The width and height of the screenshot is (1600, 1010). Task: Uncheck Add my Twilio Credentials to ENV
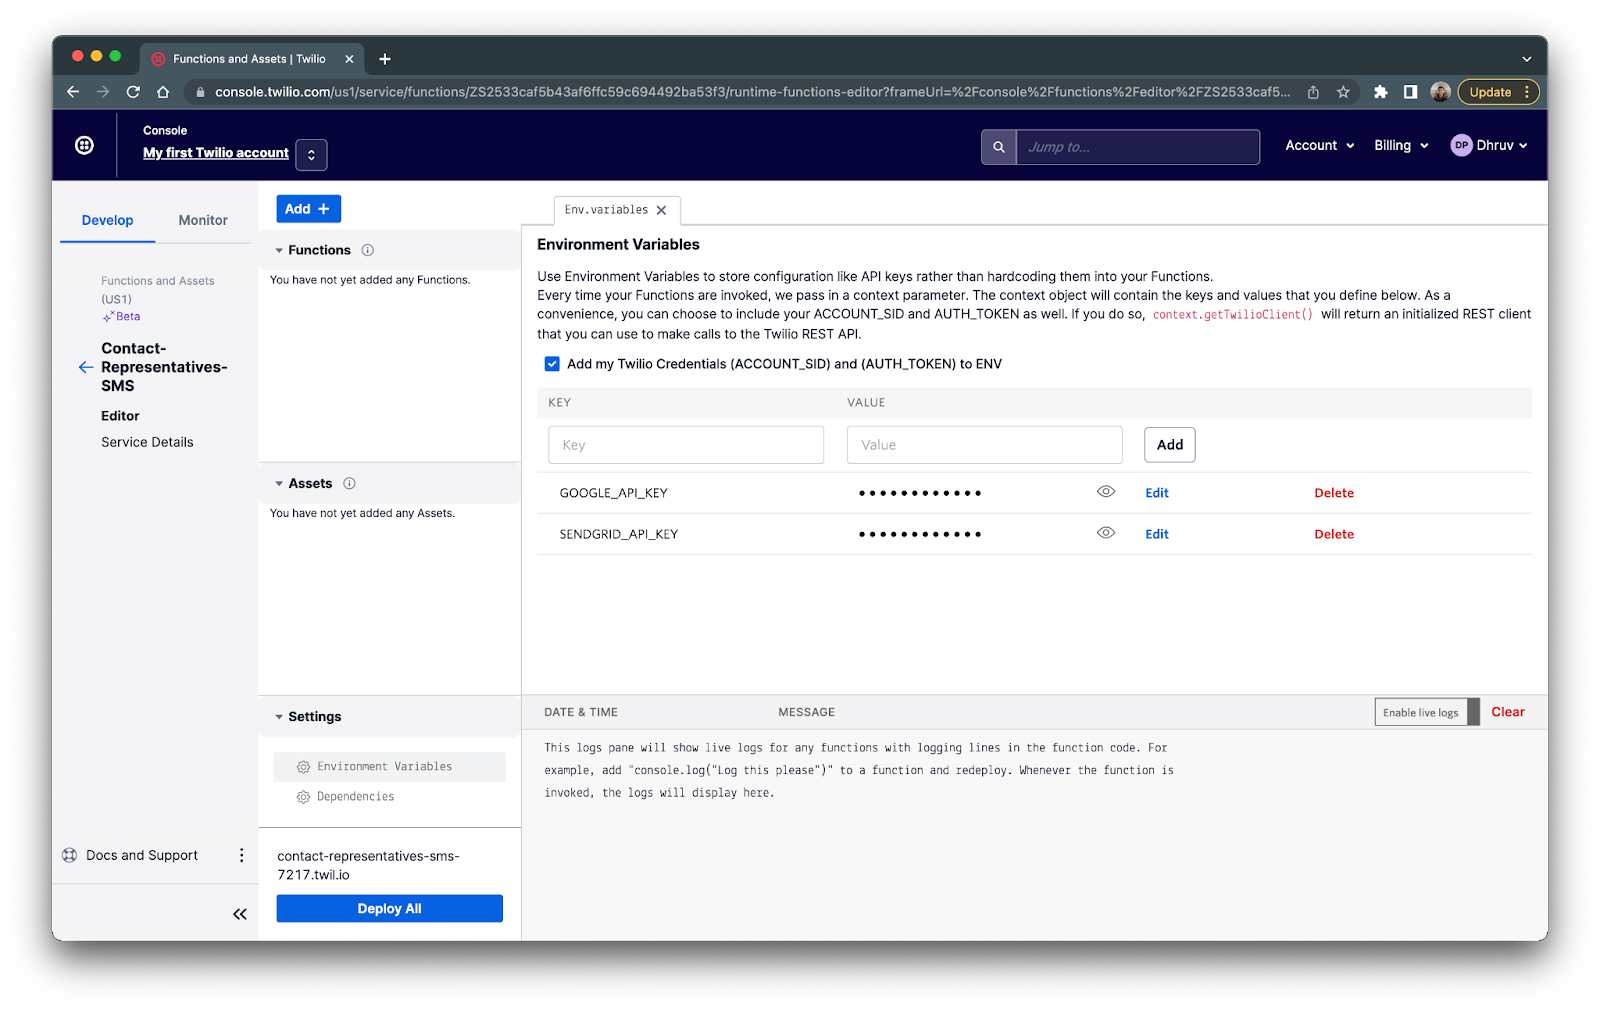tap(552, 364)
